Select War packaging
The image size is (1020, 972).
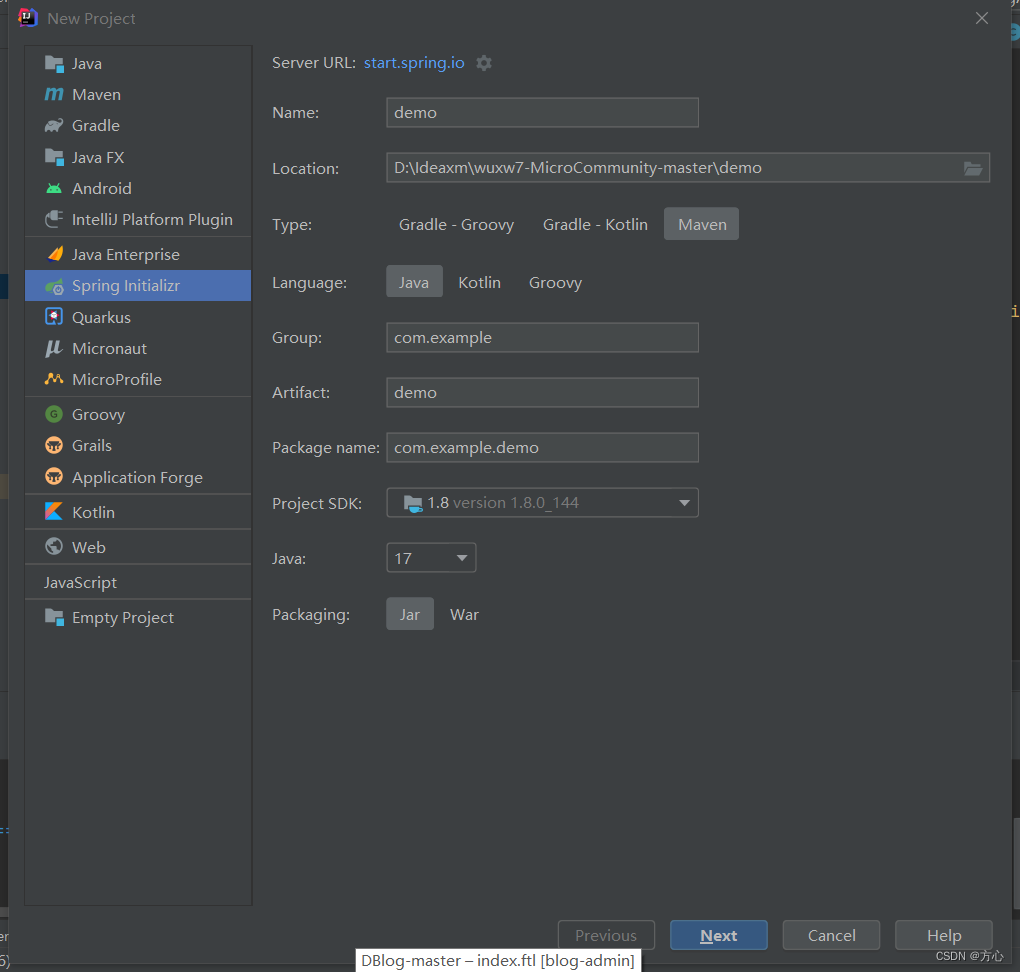pyautogui.click(x=464, y=614)
